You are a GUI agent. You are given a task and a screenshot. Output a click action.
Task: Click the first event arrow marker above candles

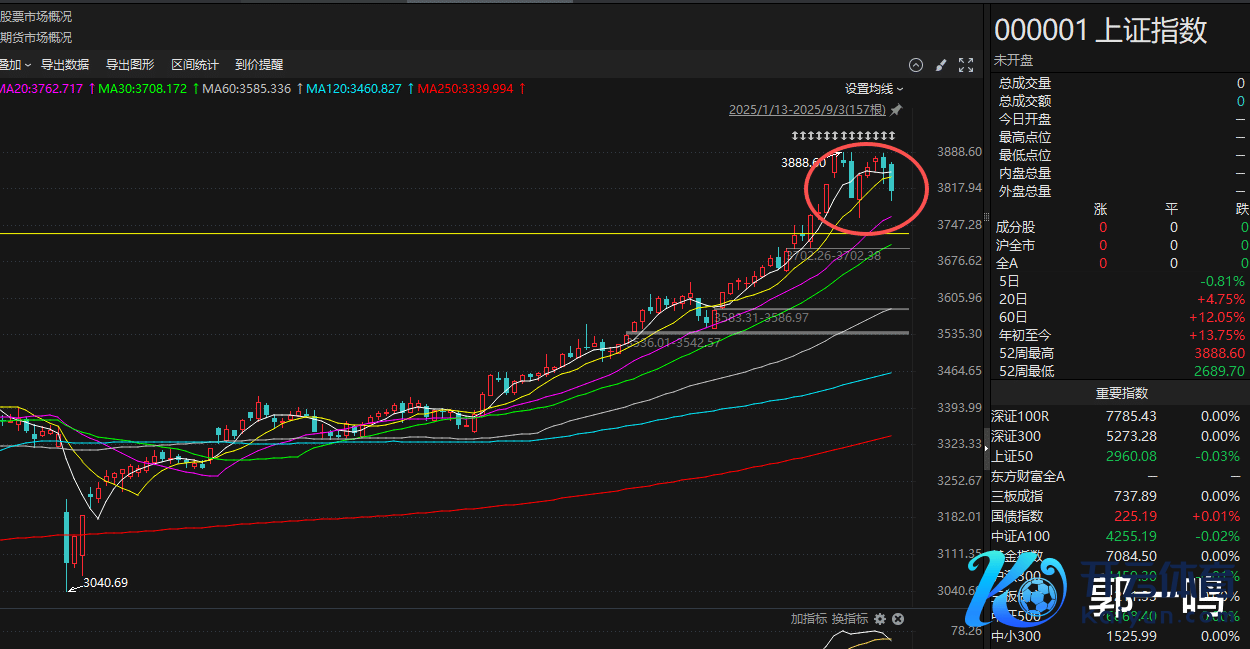[795, 135]
